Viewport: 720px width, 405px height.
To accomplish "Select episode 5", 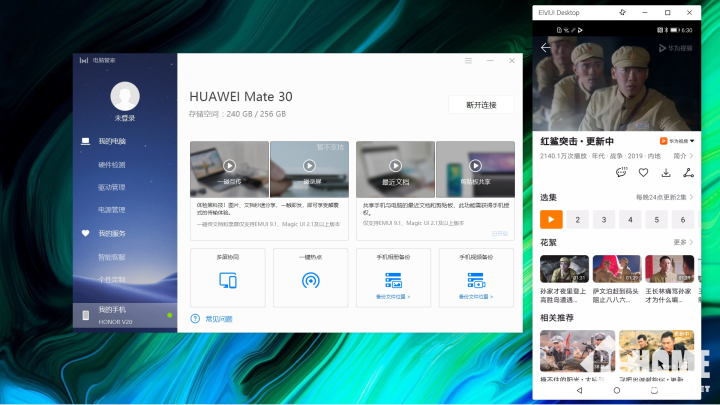I will click(x=657, y=219).
